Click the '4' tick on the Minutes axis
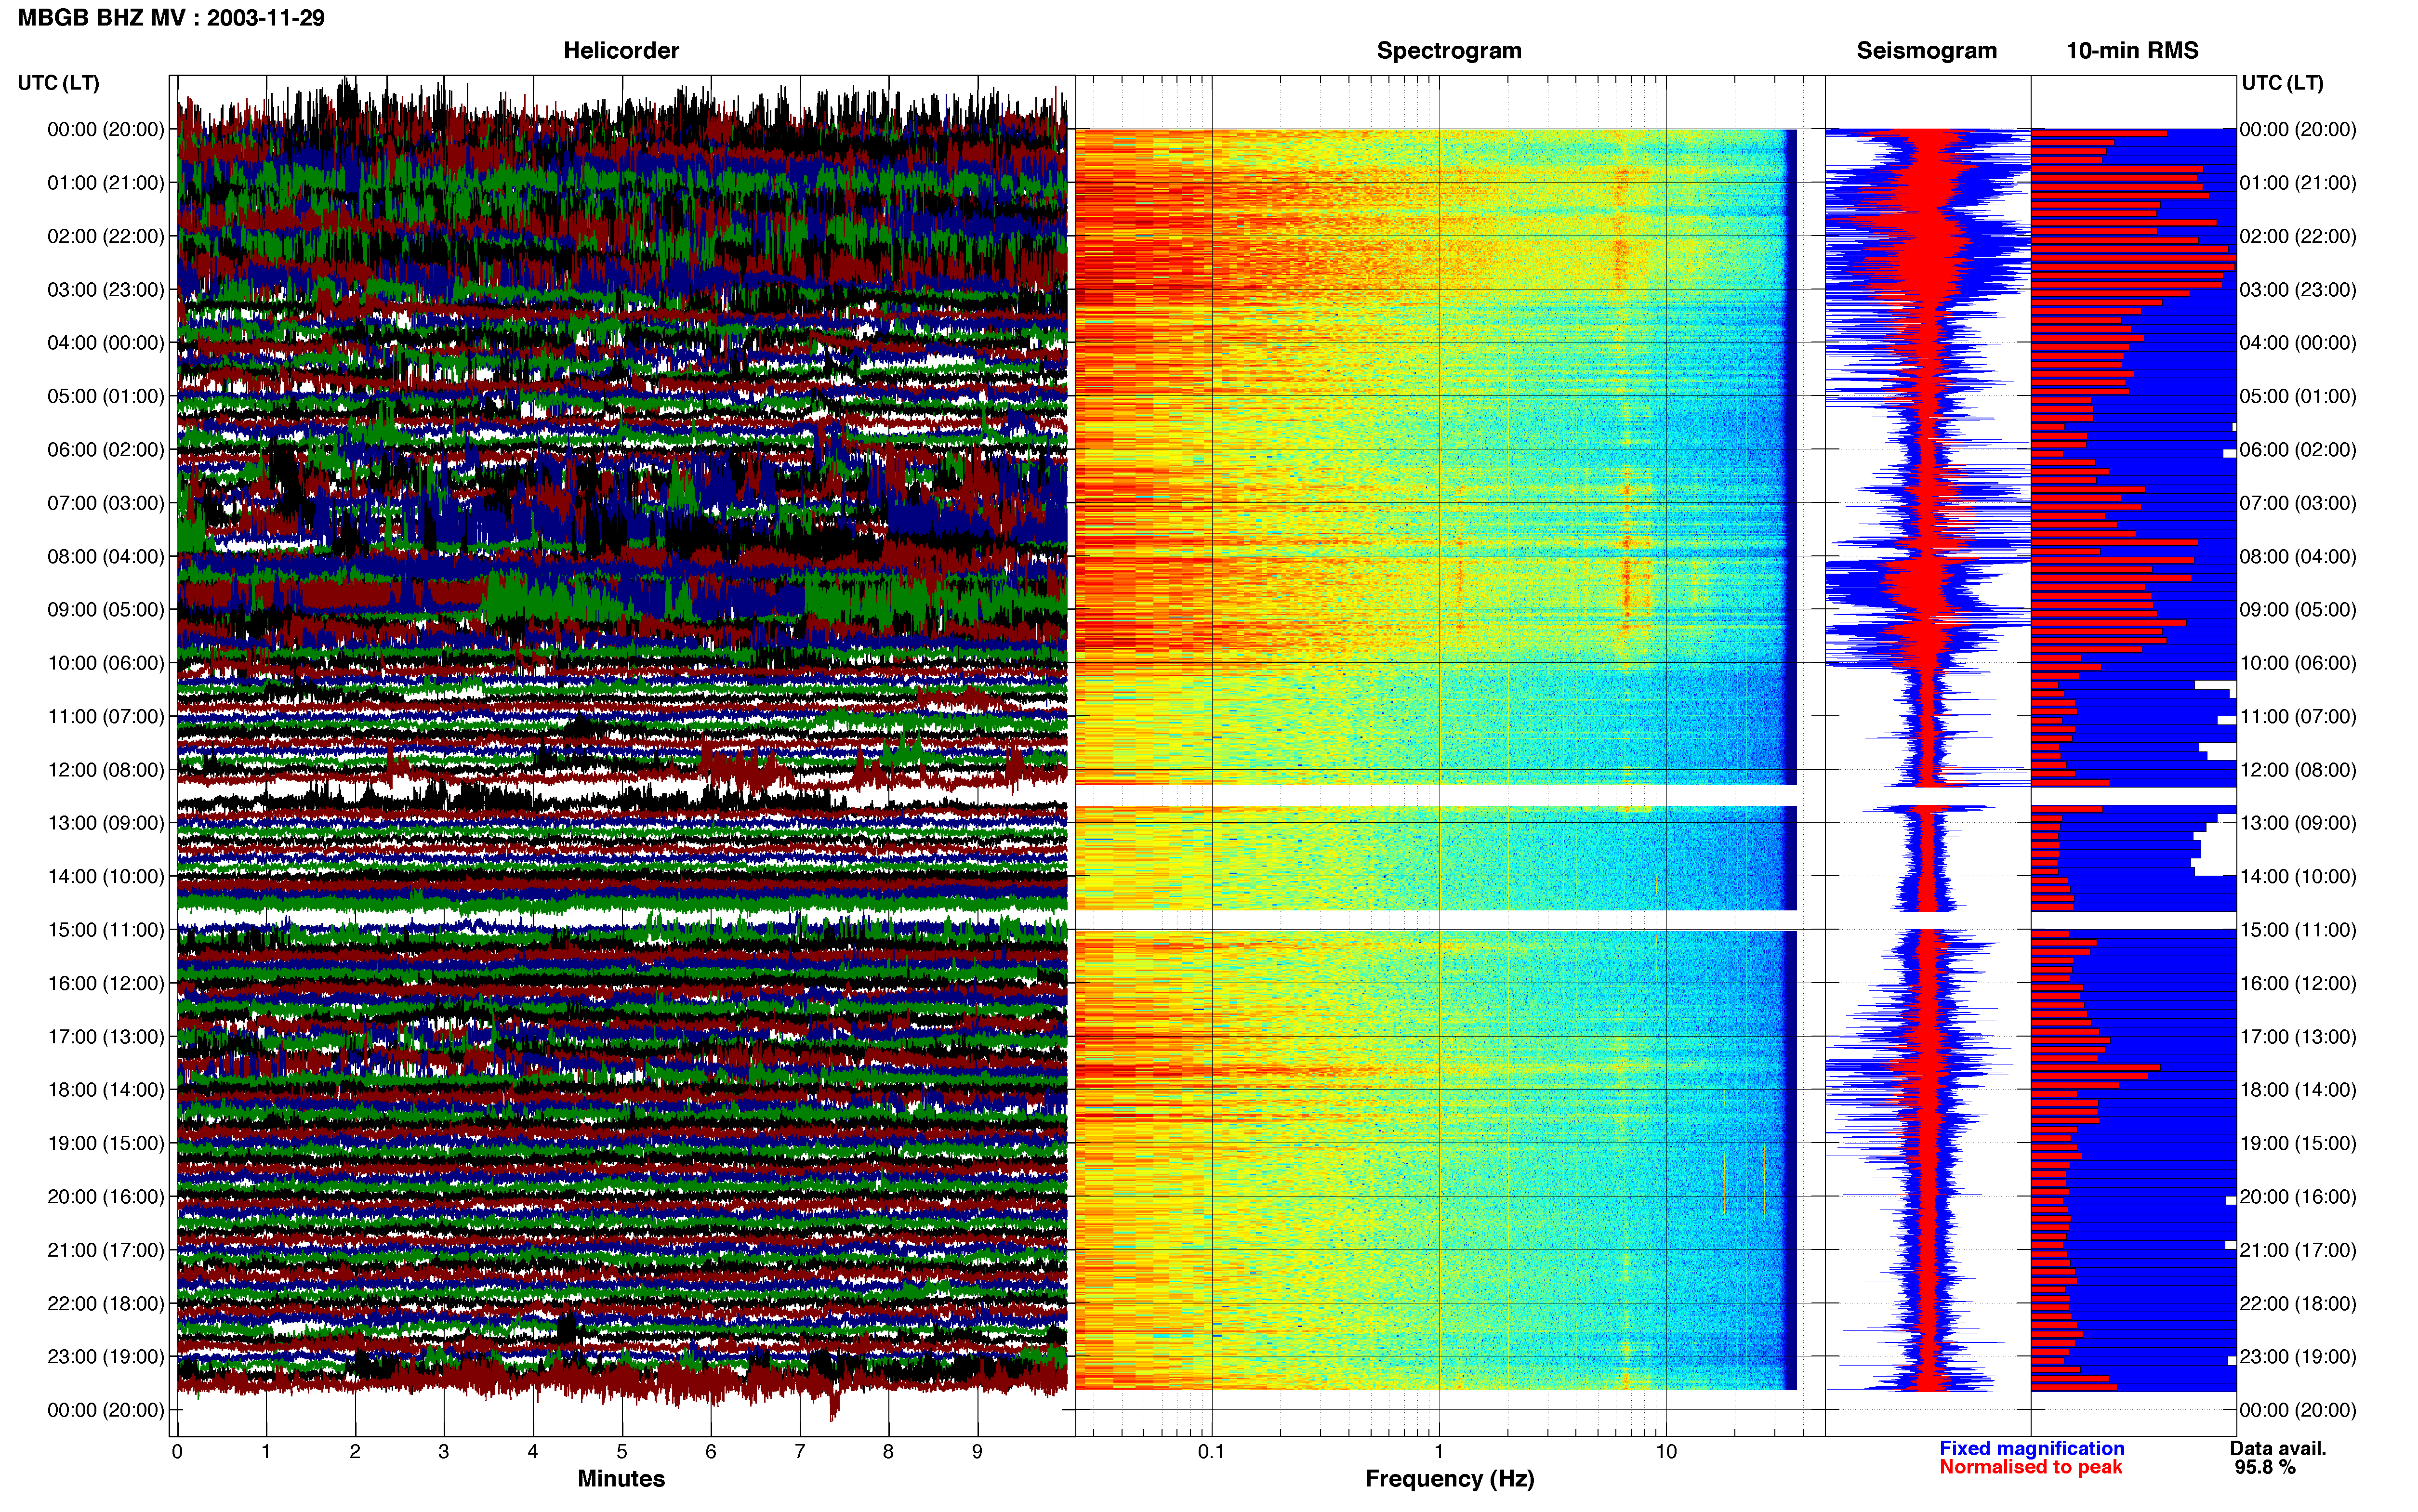This screenshot has height=1512, width=2418. 533,1452
